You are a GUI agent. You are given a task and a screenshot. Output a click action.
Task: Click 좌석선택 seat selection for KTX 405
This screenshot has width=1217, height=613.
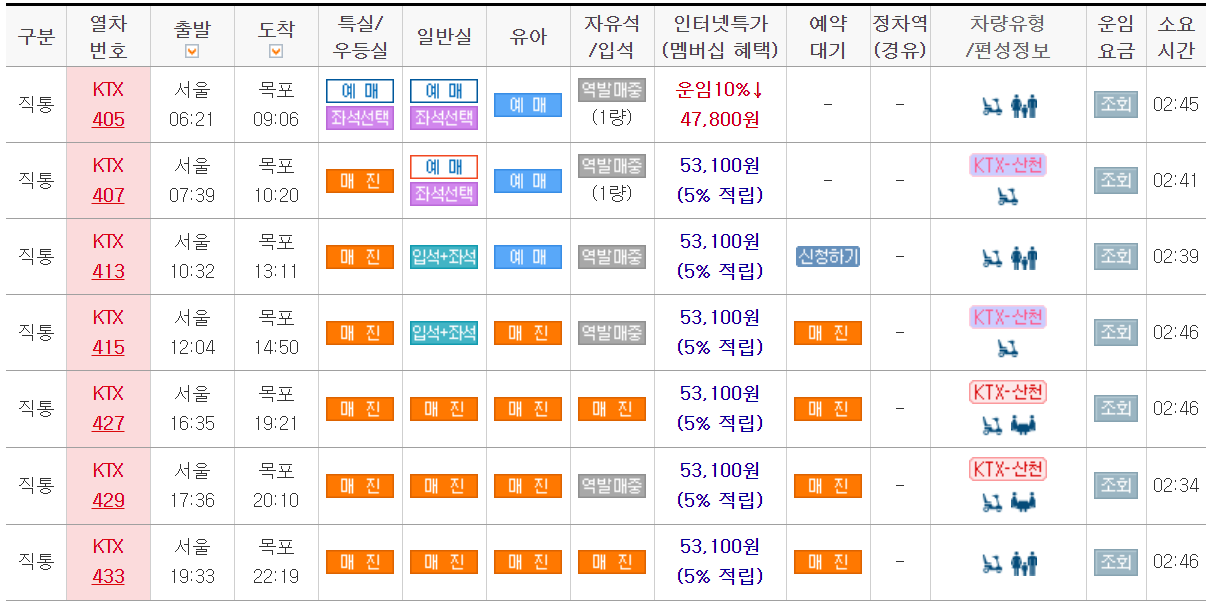[x=359, y=118]
